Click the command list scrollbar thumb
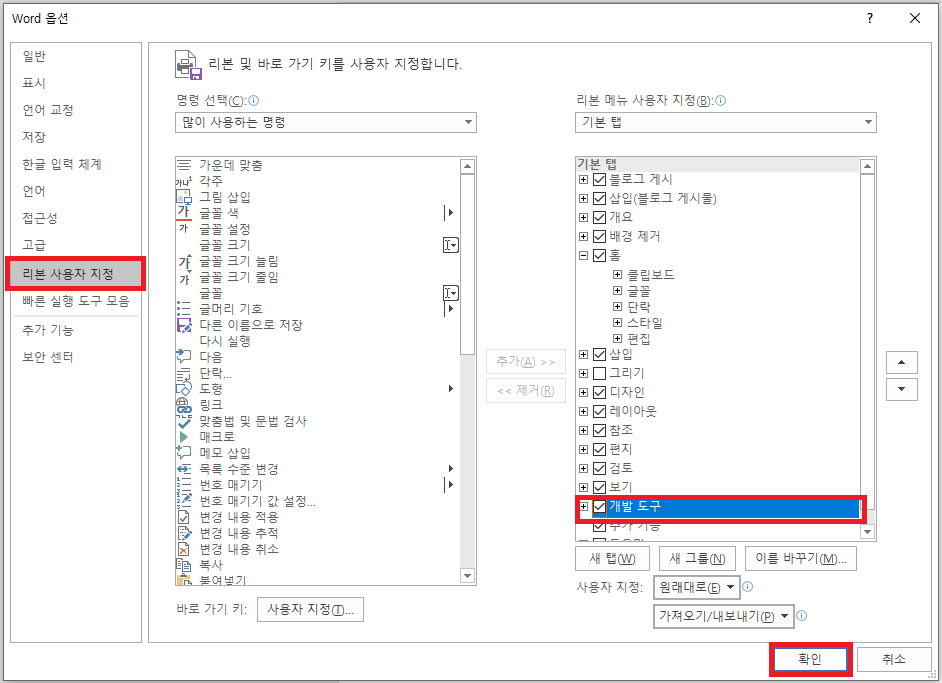The image size is (942, 683). [467, 265]
